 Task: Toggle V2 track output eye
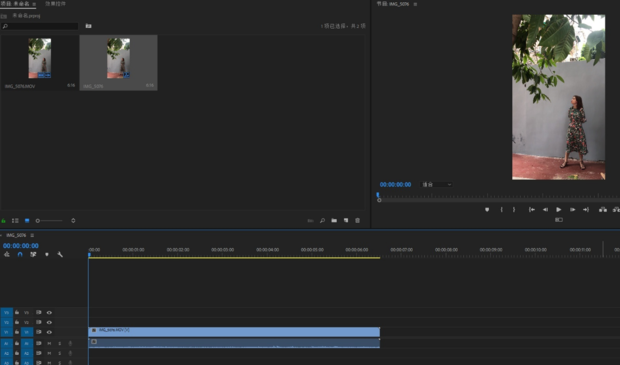(x=49, y=322)
